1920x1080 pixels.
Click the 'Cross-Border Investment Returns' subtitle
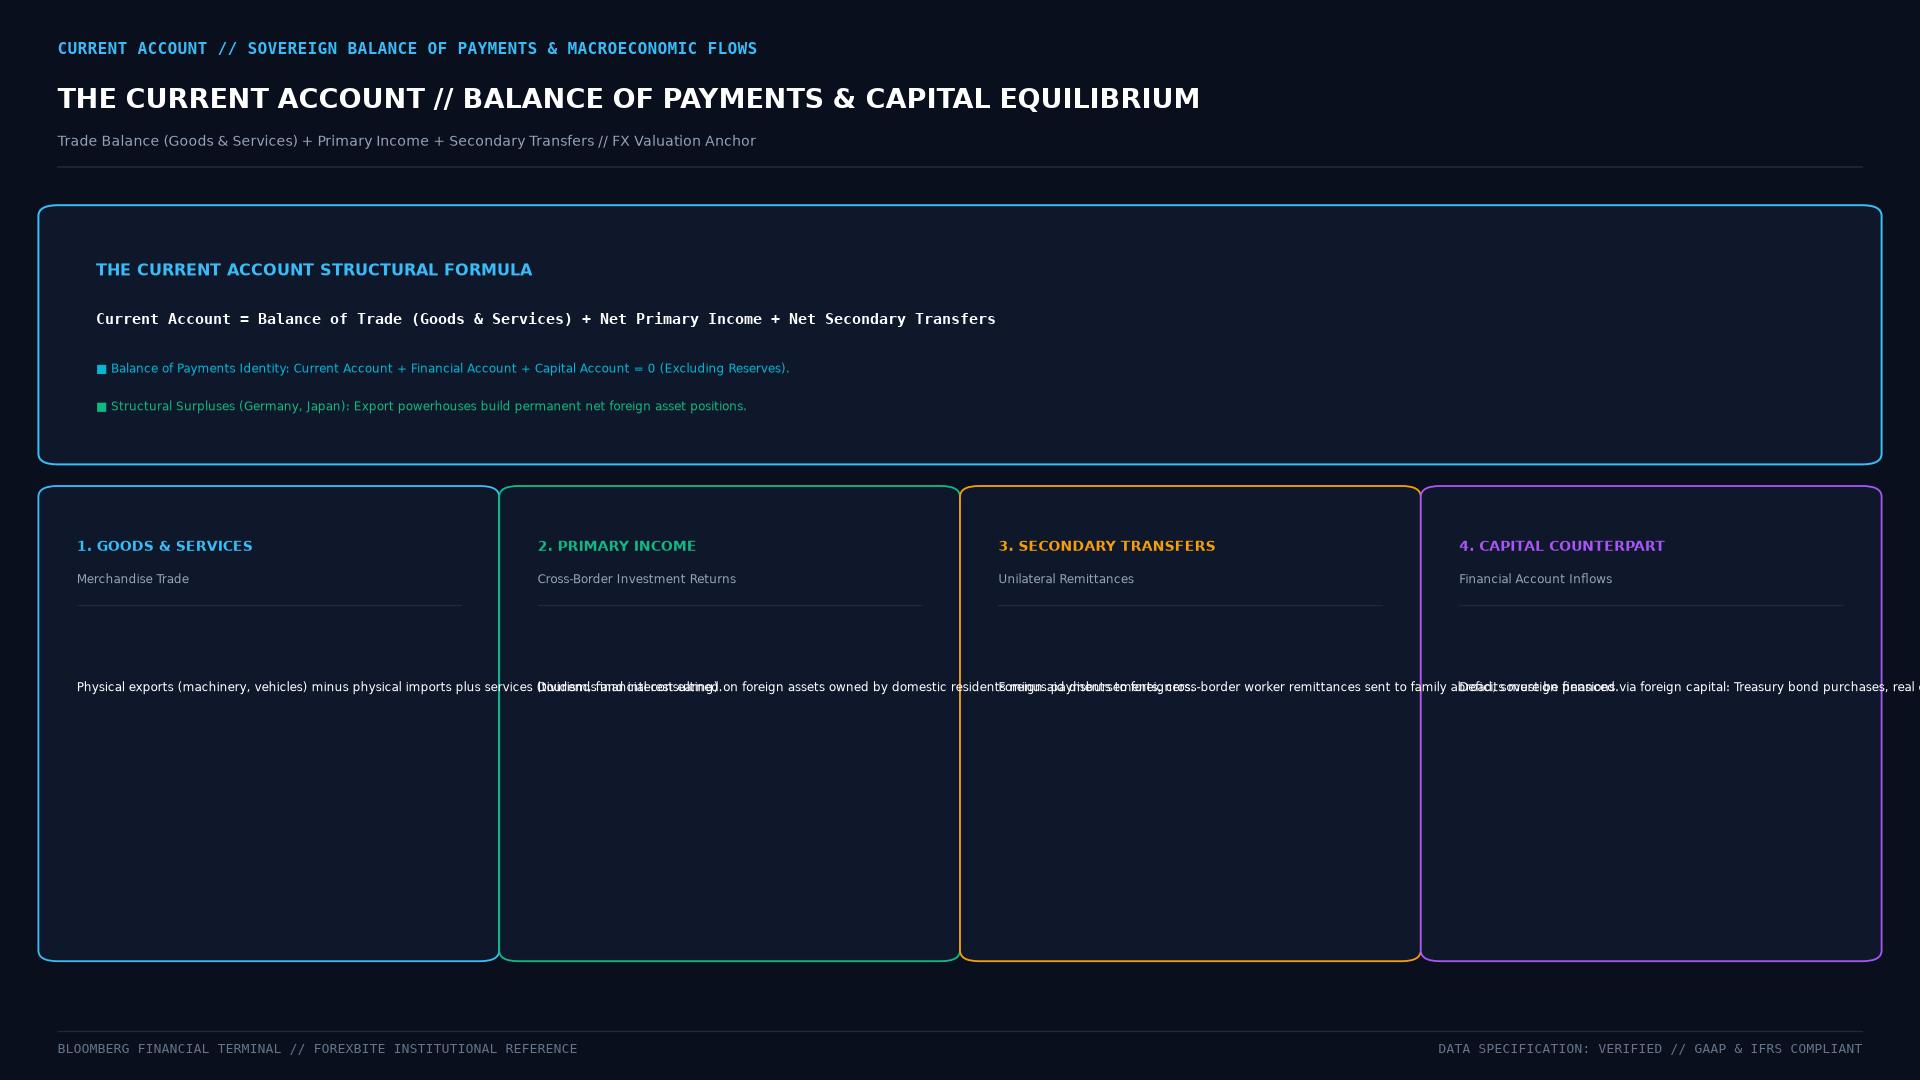tap(637, 579)
